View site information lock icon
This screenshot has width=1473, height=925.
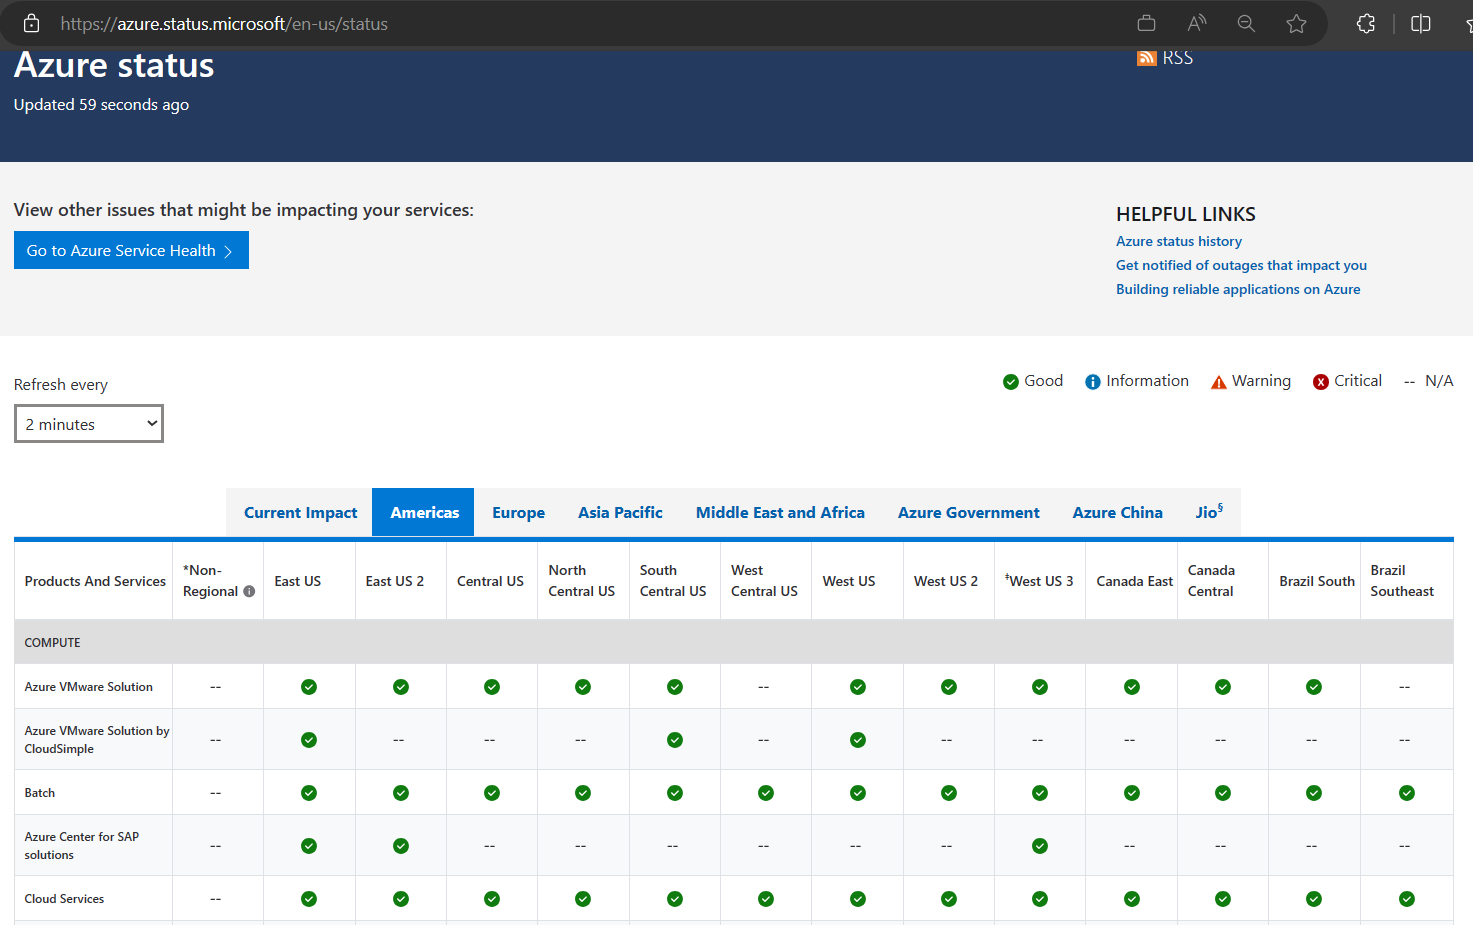click(32, 24)
